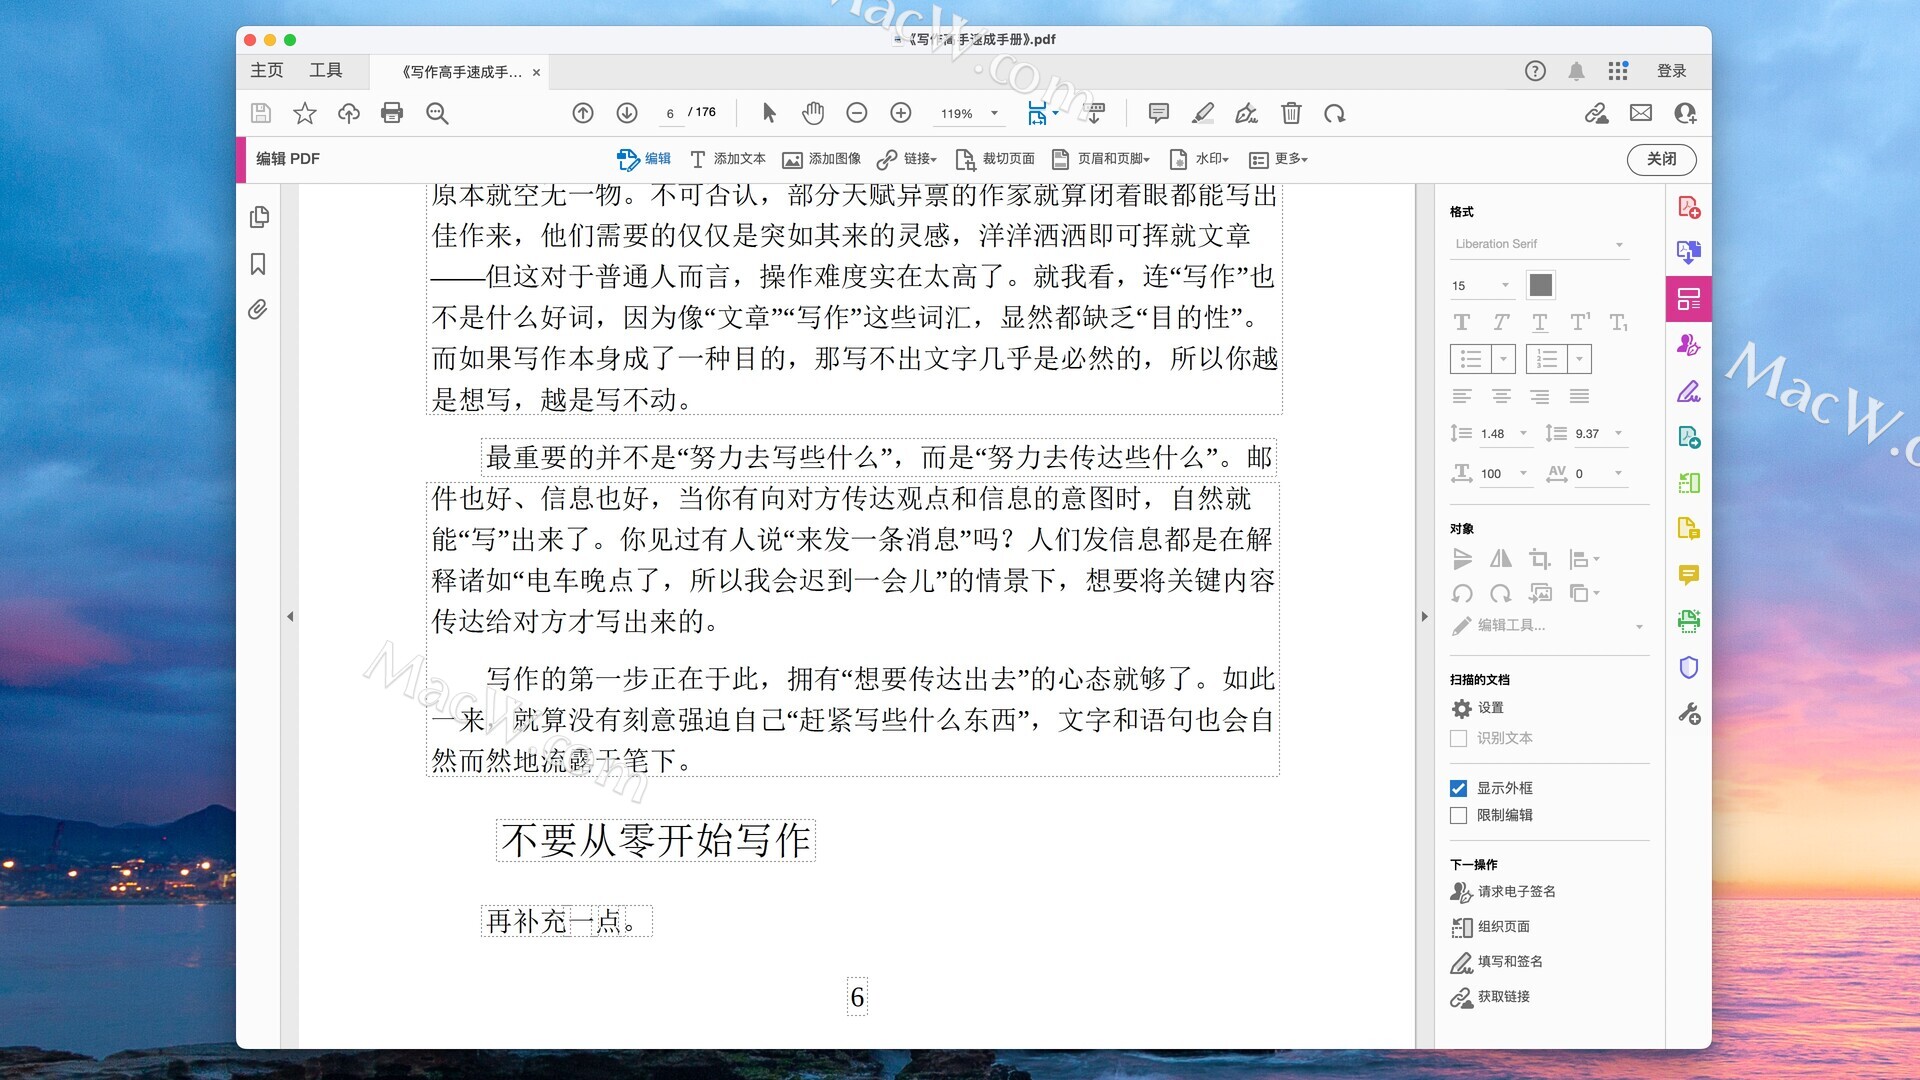1920x1080 pixels.
Task: Select the arrow selection tool
Action: tap(769, 113)
